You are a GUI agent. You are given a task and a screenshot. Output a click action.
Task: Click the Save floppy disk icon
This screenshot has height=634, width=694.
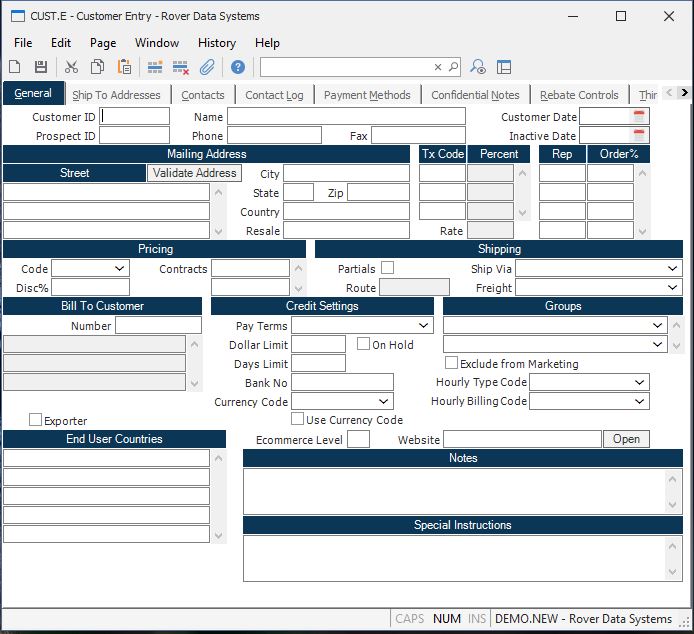[x=41, y=67]
